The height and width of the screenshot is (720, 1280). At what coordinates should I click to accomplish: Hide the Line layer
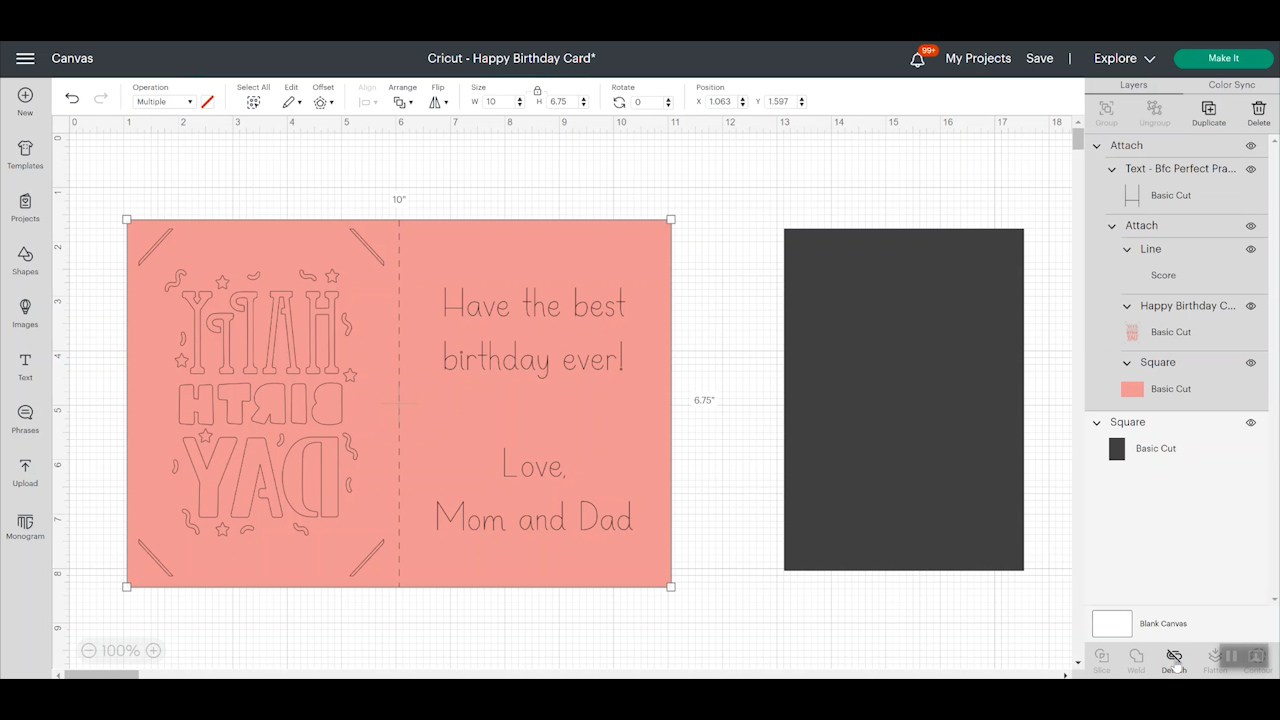pos(1250,249)
